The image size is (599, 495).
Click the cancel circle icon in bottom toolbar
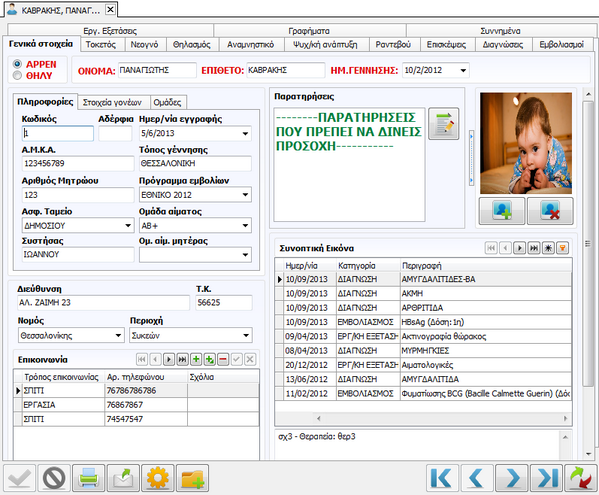point(54,477)
